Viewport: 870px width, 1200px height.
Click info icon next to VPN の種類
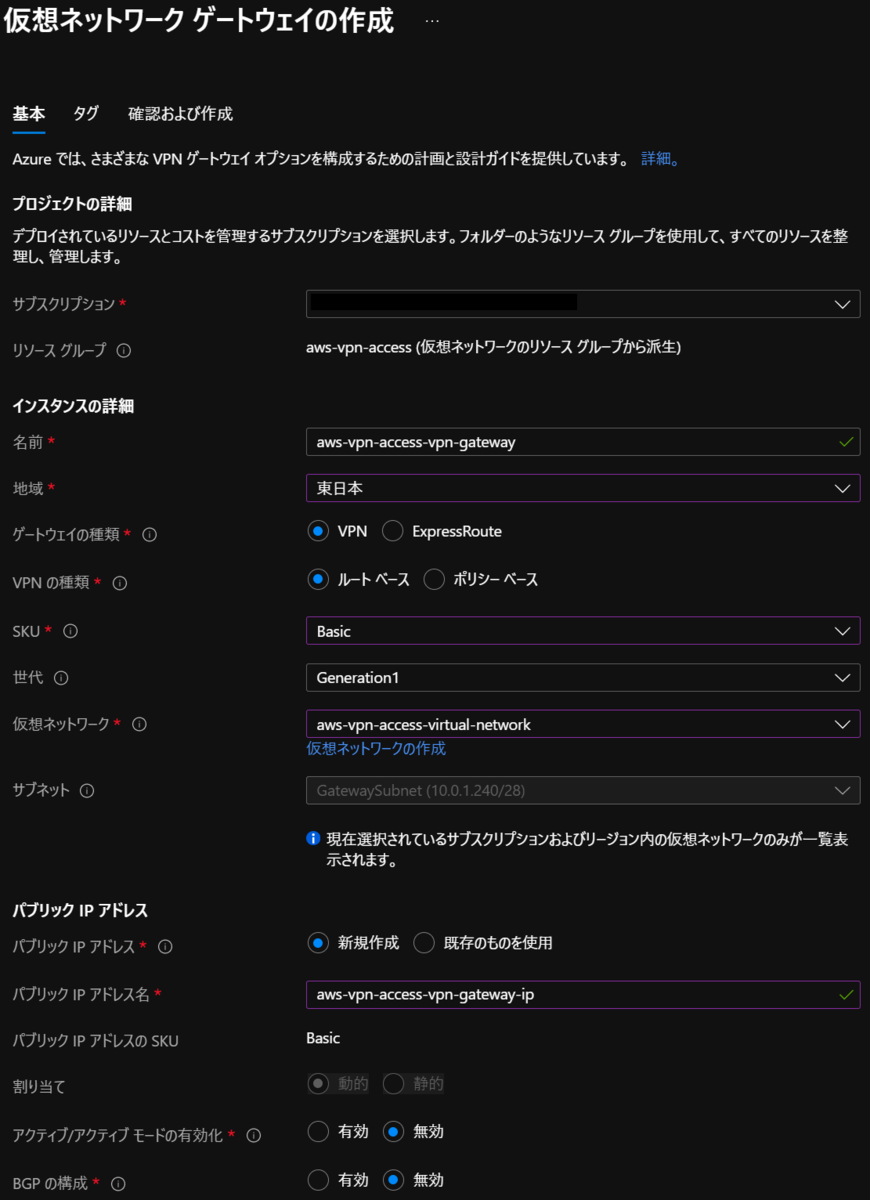(x=120, y=583)
